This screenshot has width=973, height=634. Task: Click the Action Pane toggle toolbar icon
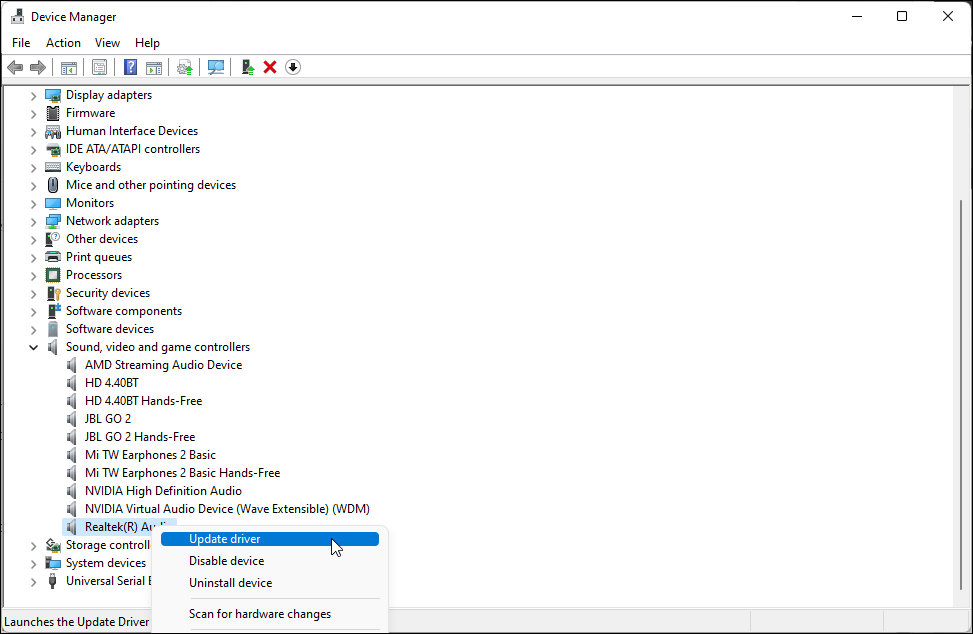[x=153, y=67]
